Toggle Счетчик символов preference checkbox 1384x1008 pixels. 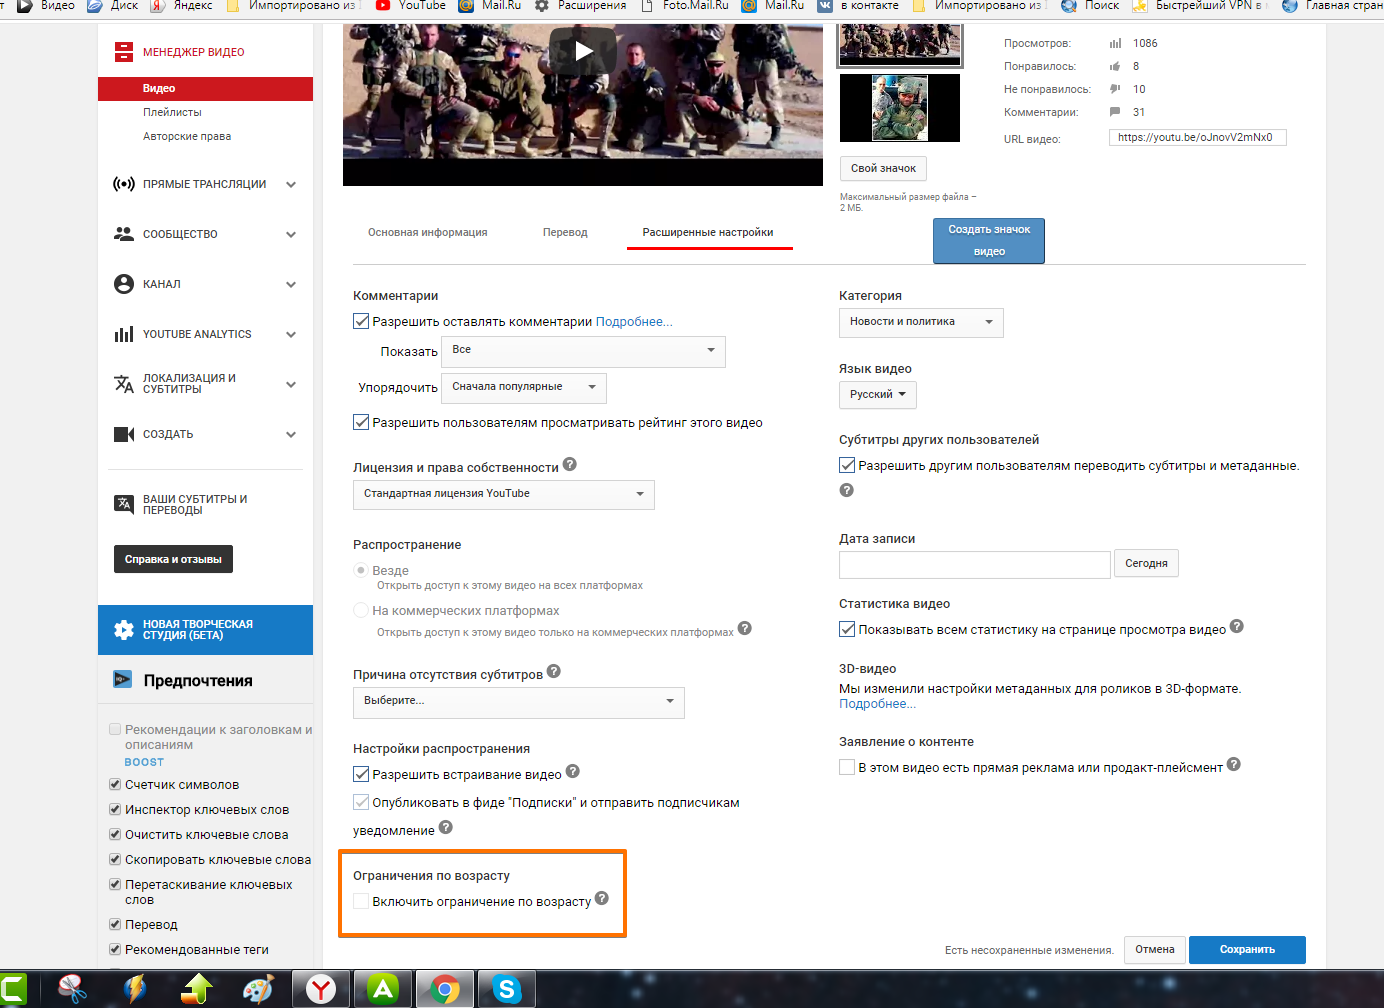pyautogui.click(x=115, y=784)
